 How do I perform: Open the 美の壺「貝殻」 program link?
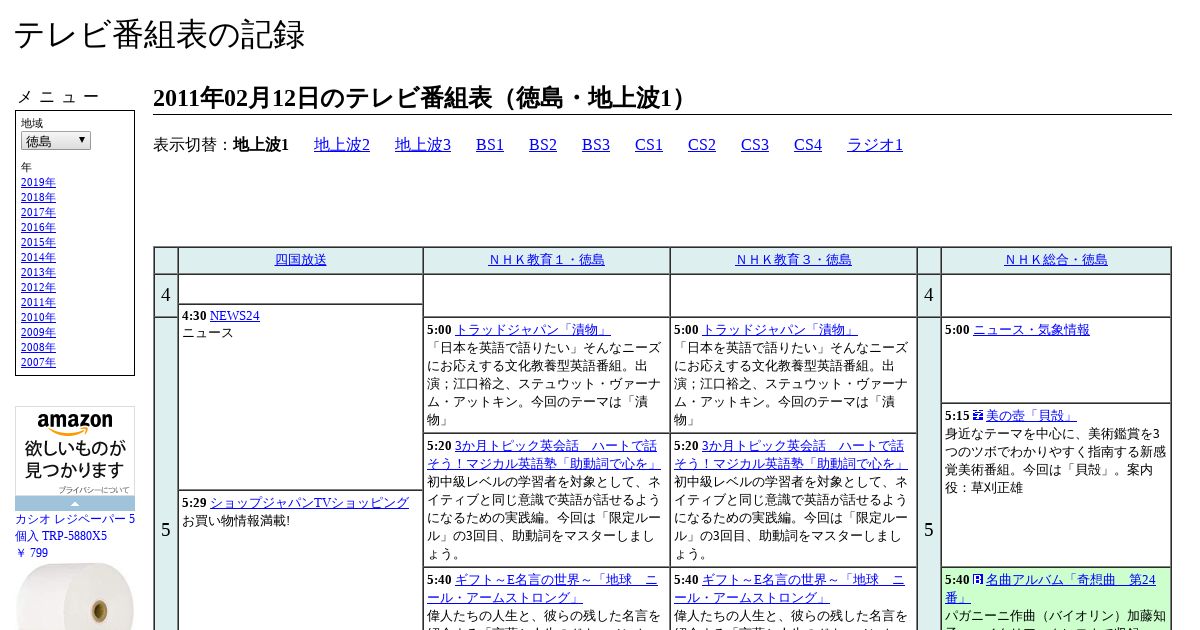(1032, 416)
